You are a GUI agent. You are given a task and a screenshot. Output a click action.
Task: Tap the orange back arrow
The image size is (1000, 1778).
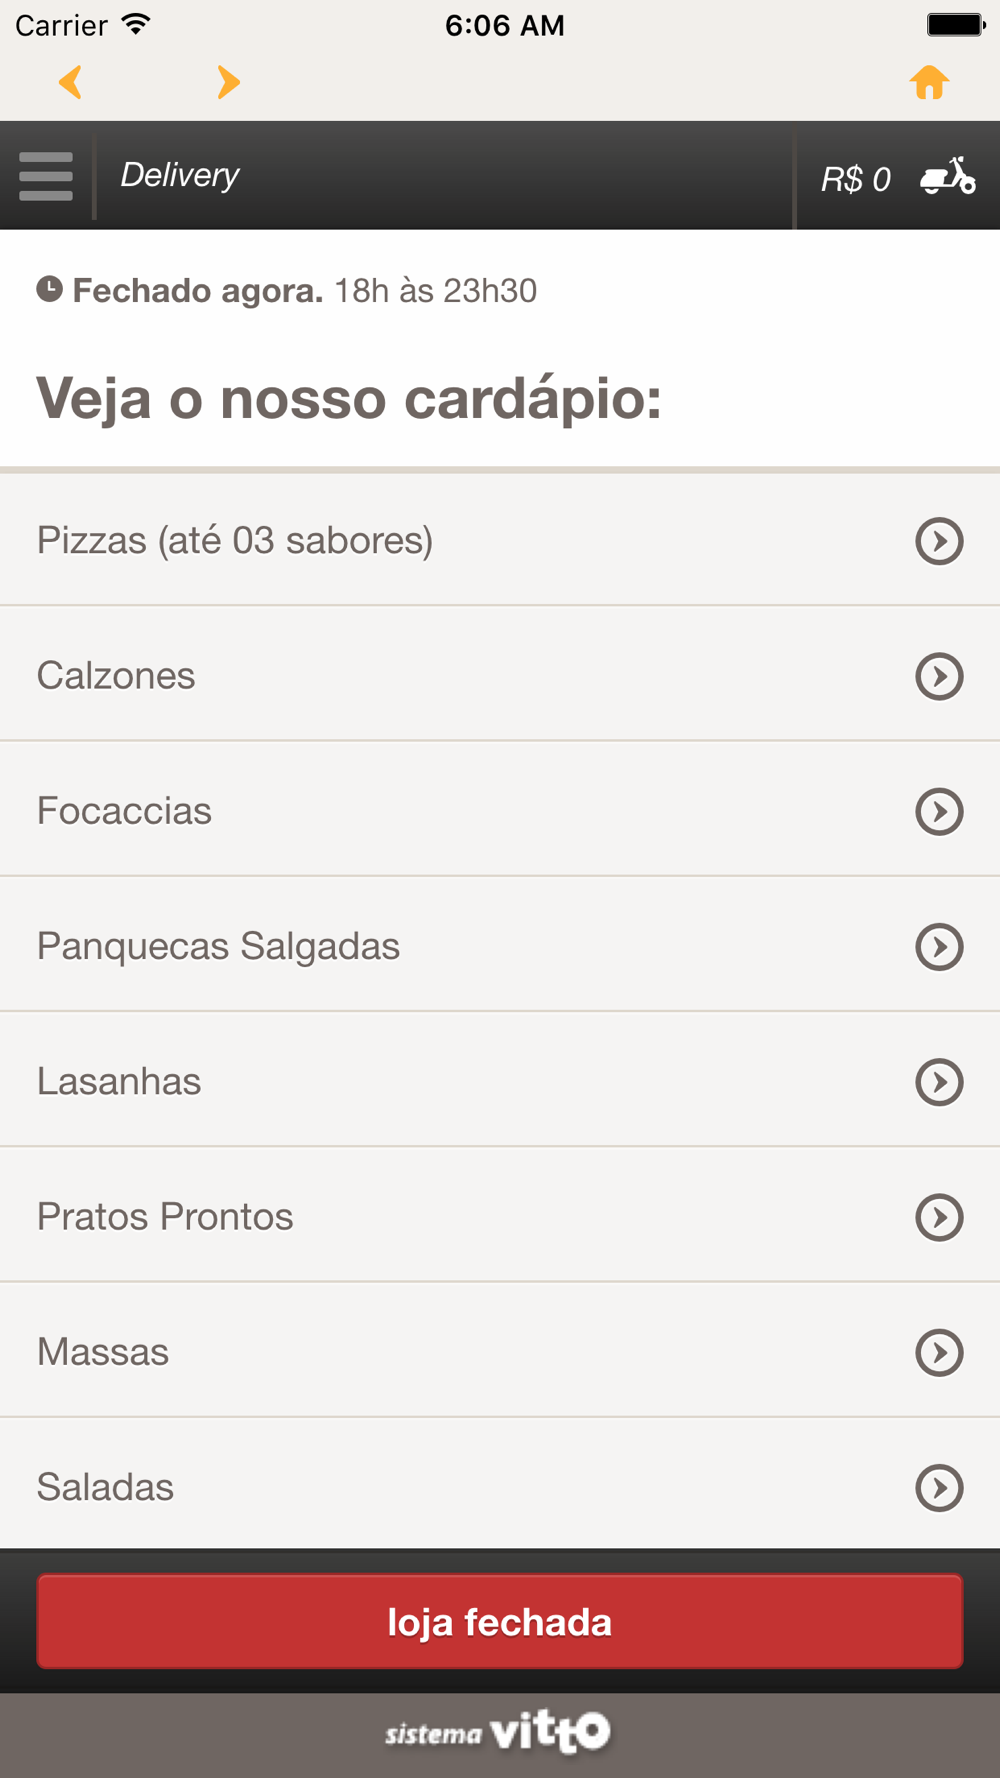pos(70,82)
